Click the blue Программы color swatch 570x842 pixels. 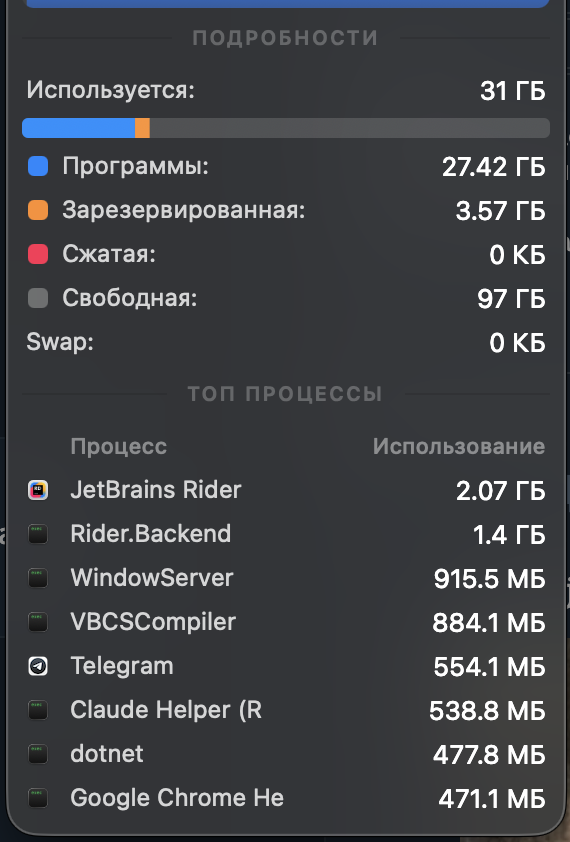pyautogui.click(x=38, y=166)
